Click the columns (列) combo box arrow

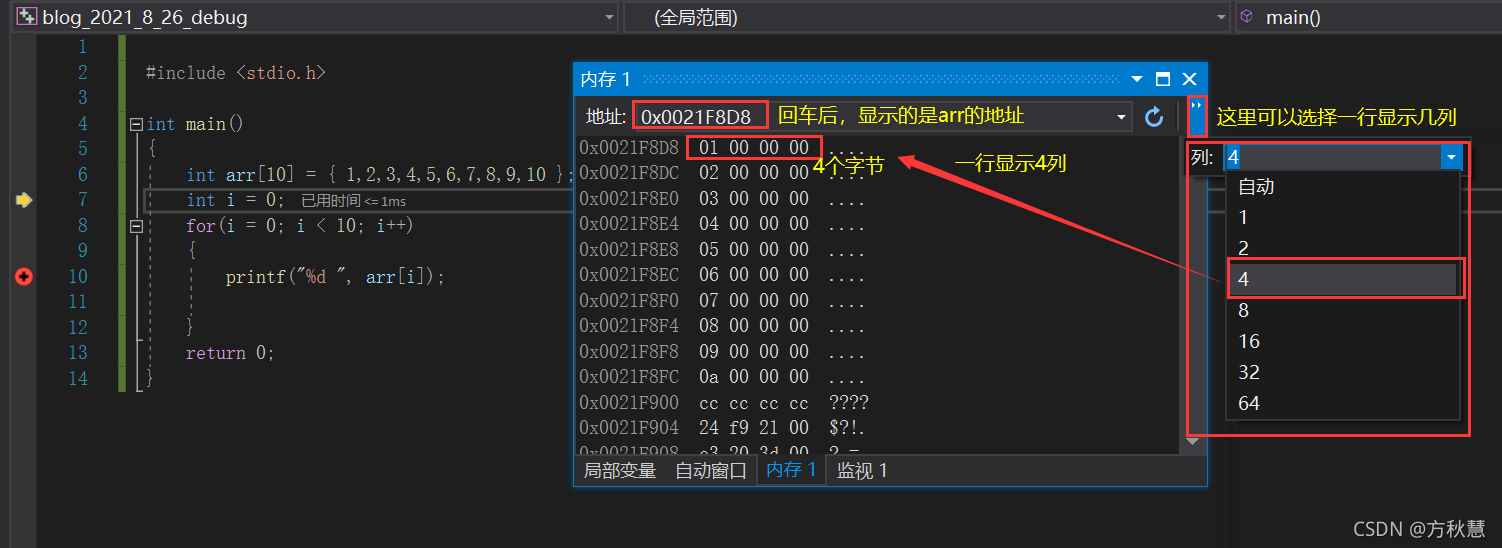1451,157
